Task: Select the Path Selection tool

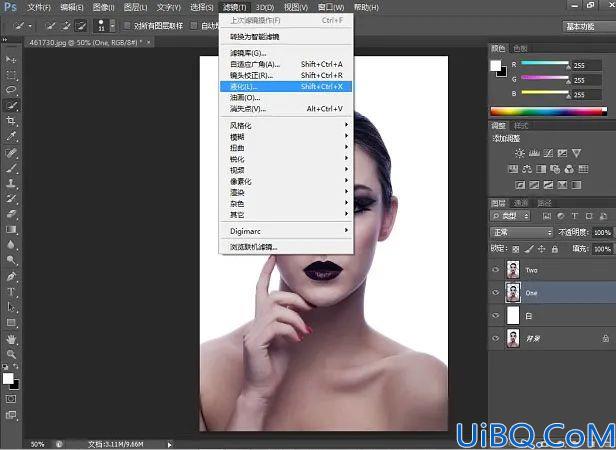Action: pyautogui.click(x=11, y=307)
